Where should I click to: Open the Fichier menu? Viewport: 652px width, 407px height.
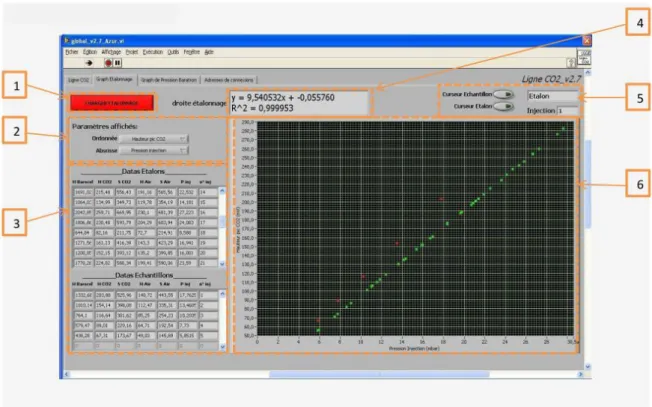72,52
